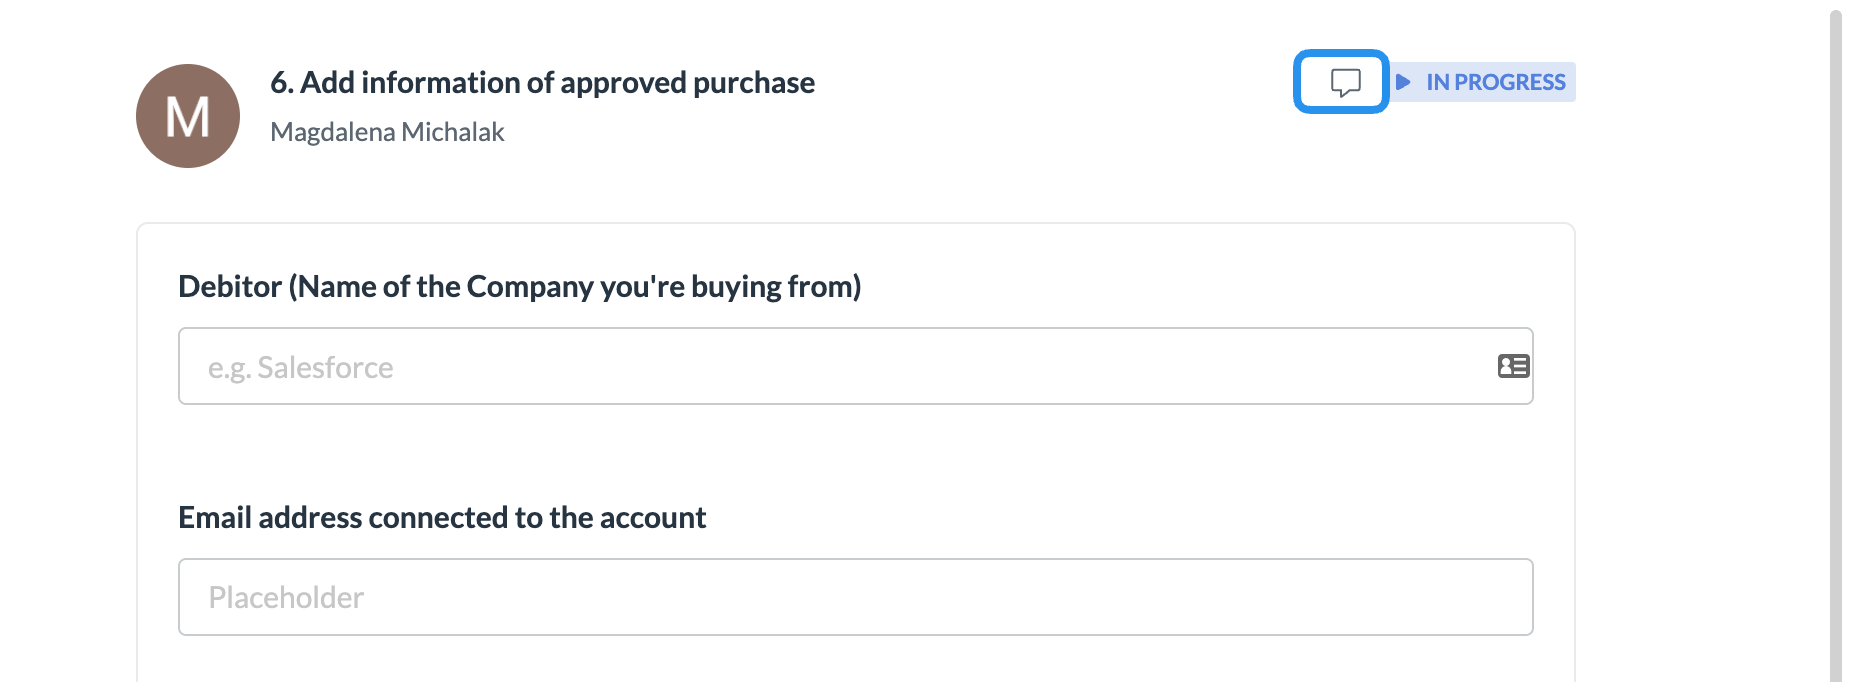Open the comments speech bubble icon
The width and height of the screenshot is (1864, 682).
1345,82
